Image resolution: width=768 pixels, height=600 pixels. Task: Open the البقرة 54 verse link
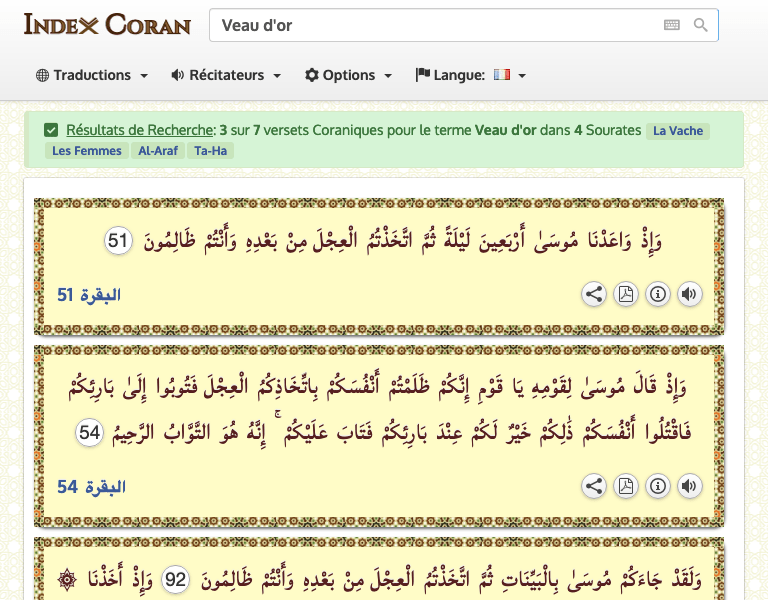click(92, 487)
